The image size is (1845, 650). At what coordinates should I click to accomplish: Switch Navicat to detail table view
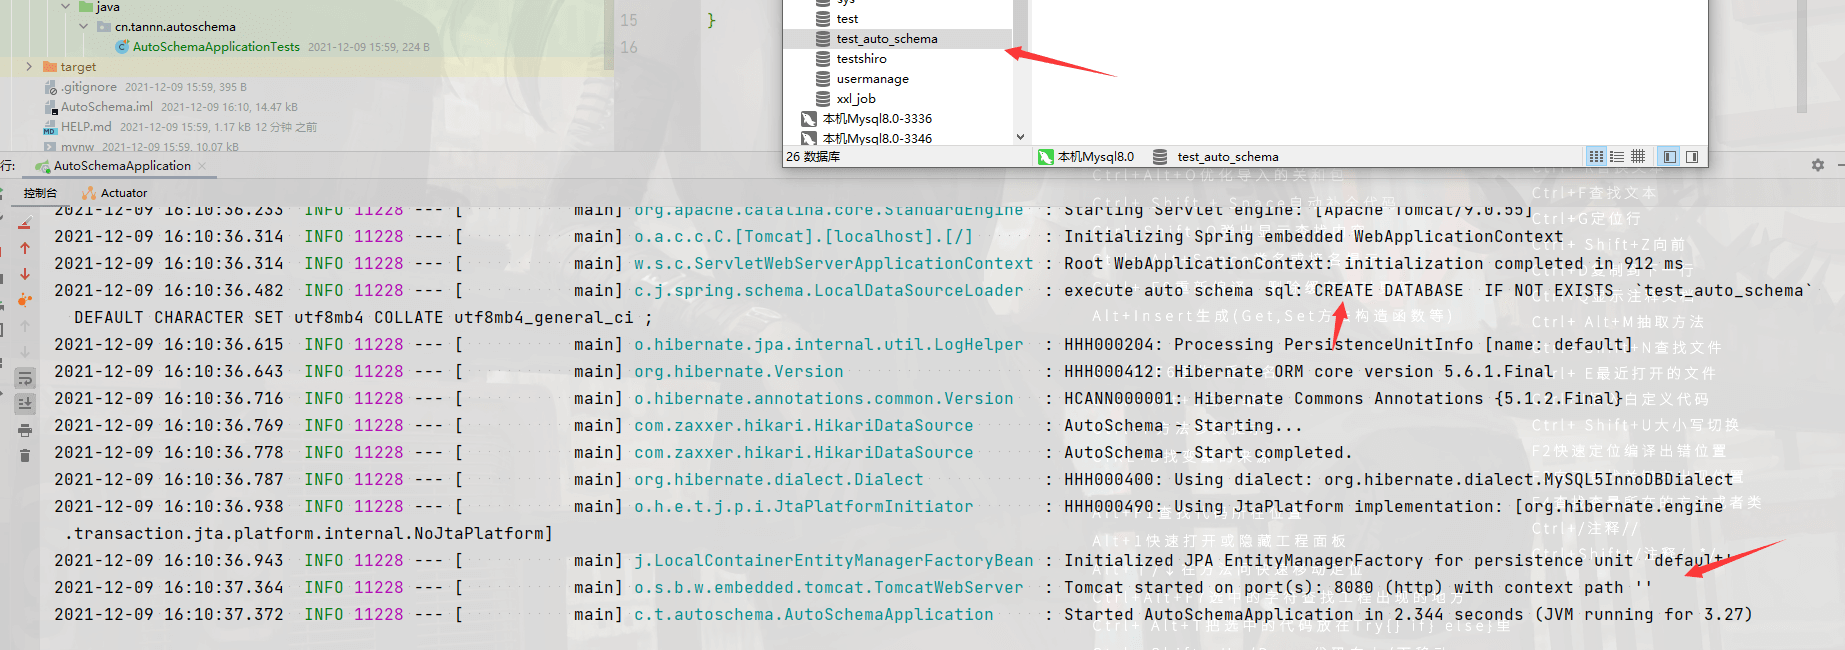1638,157
